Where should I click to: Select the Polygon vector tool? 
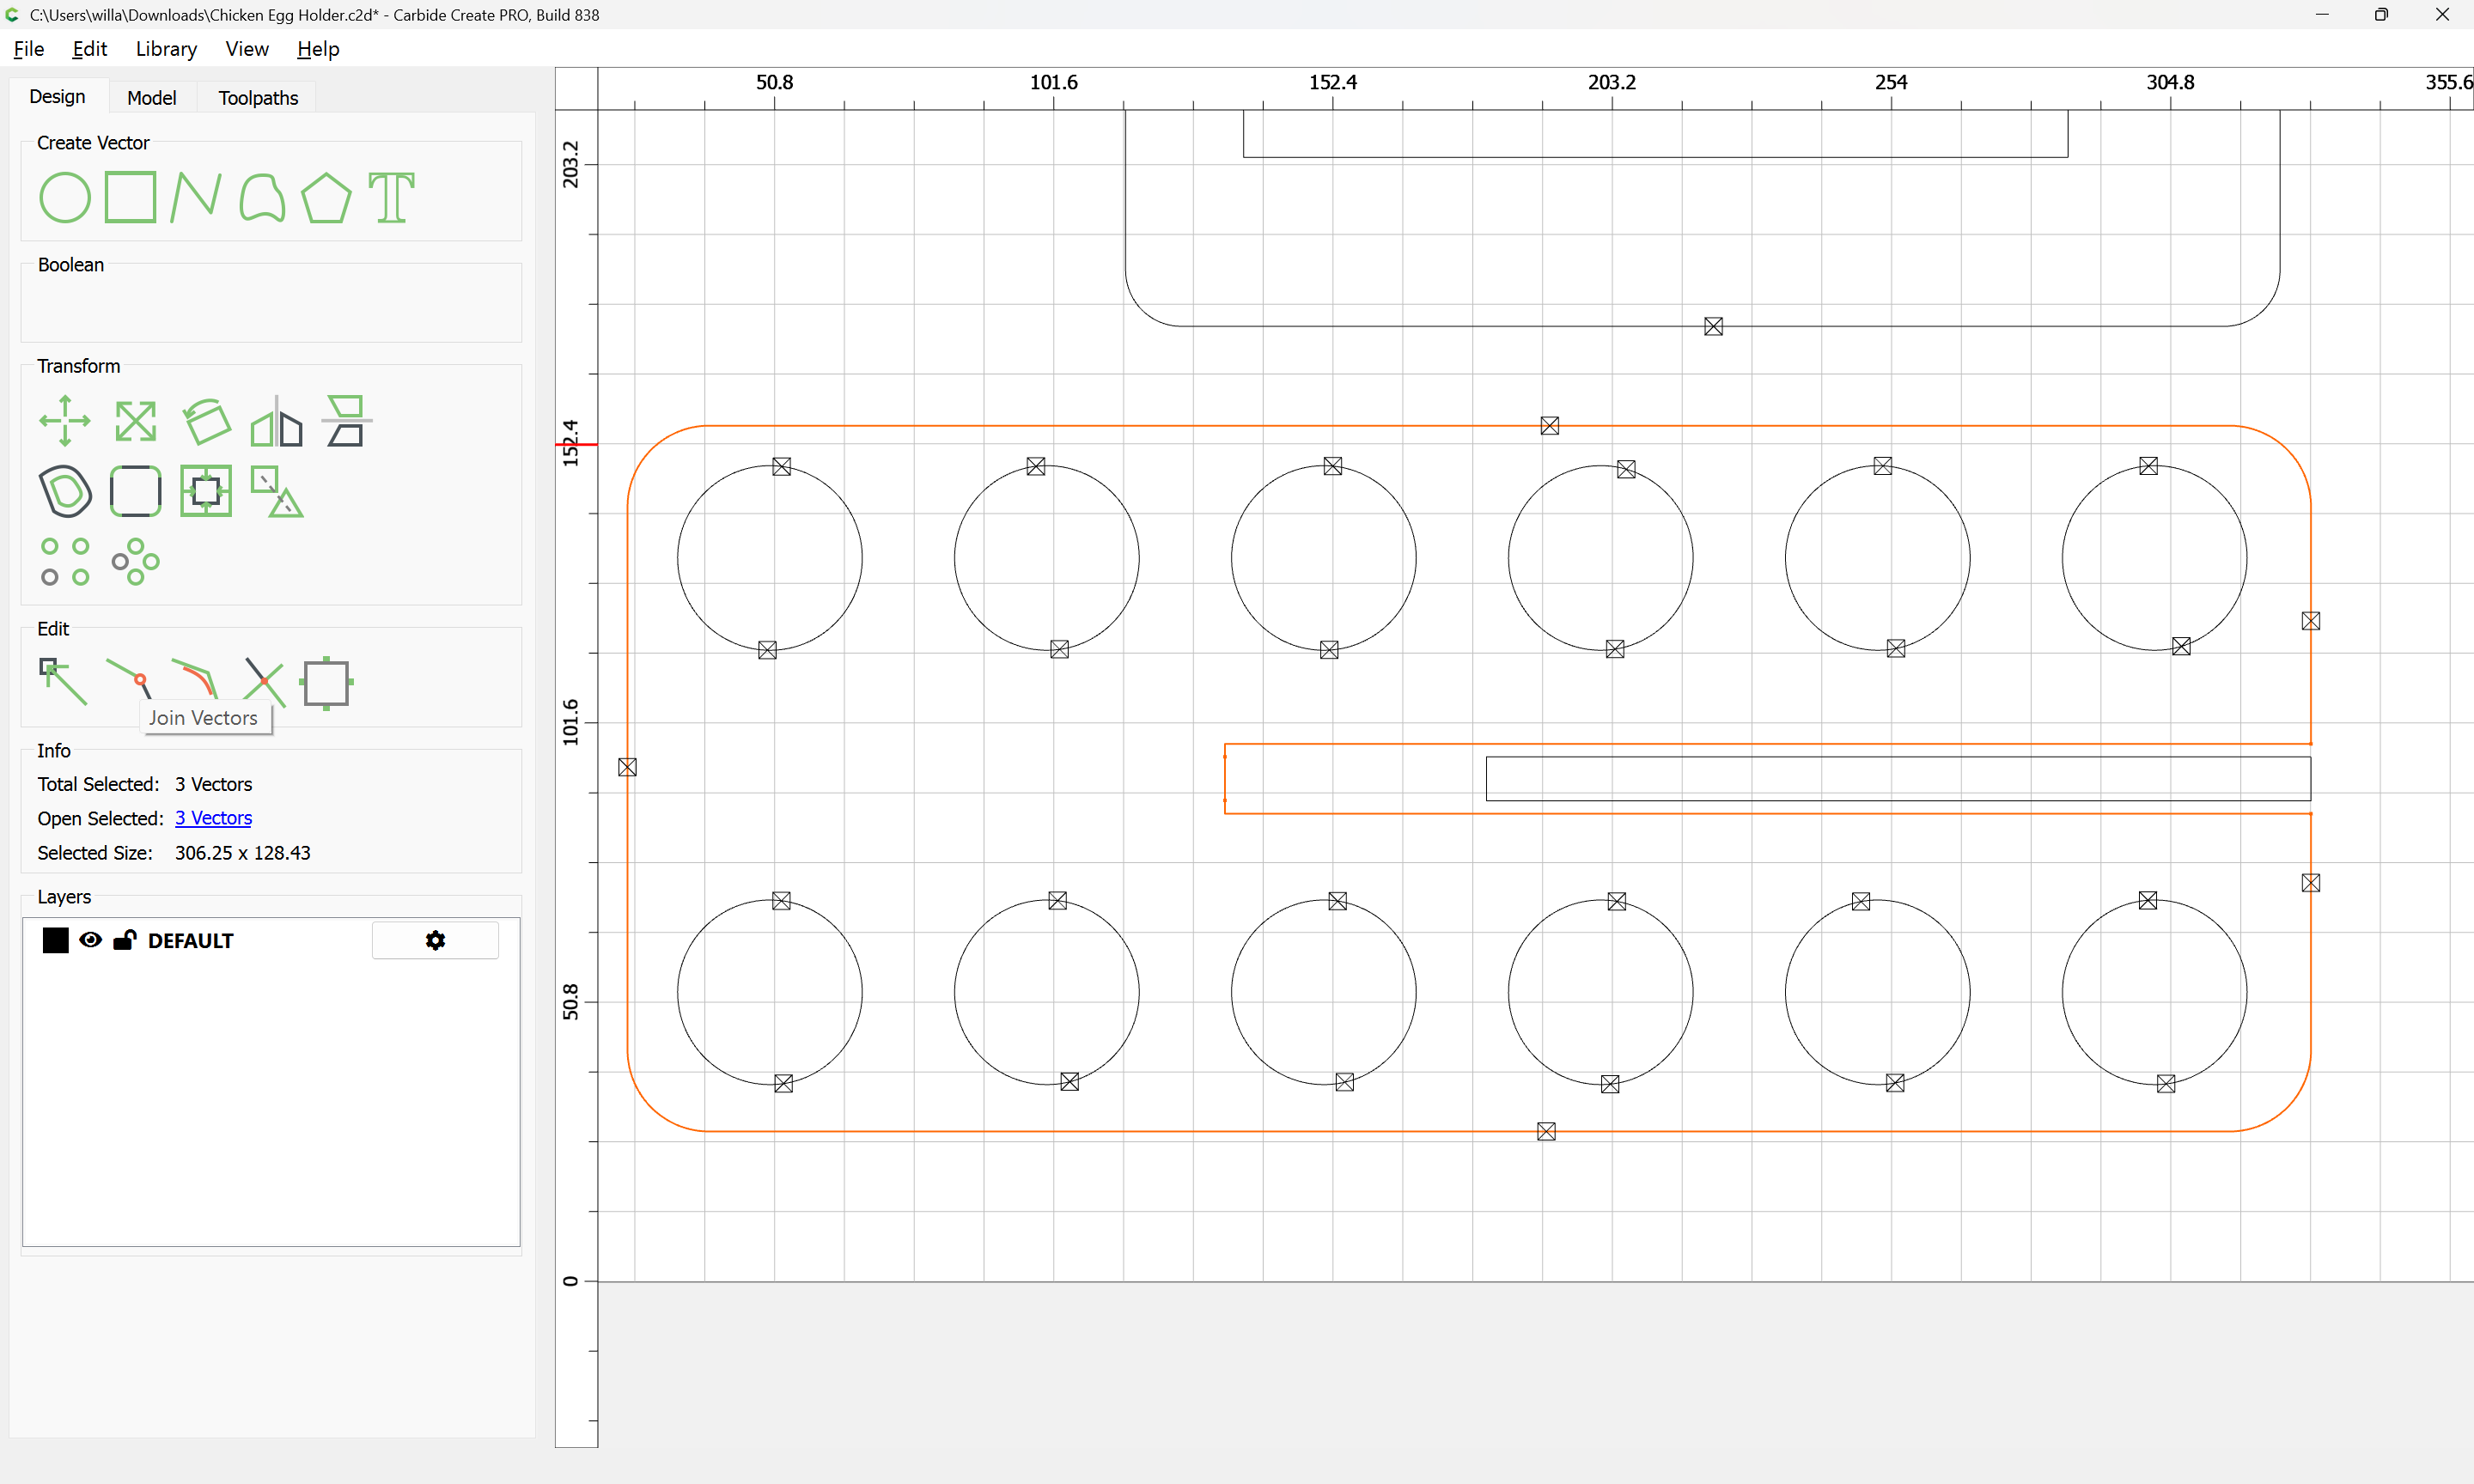pyautogui.click(x=326, y=197)
